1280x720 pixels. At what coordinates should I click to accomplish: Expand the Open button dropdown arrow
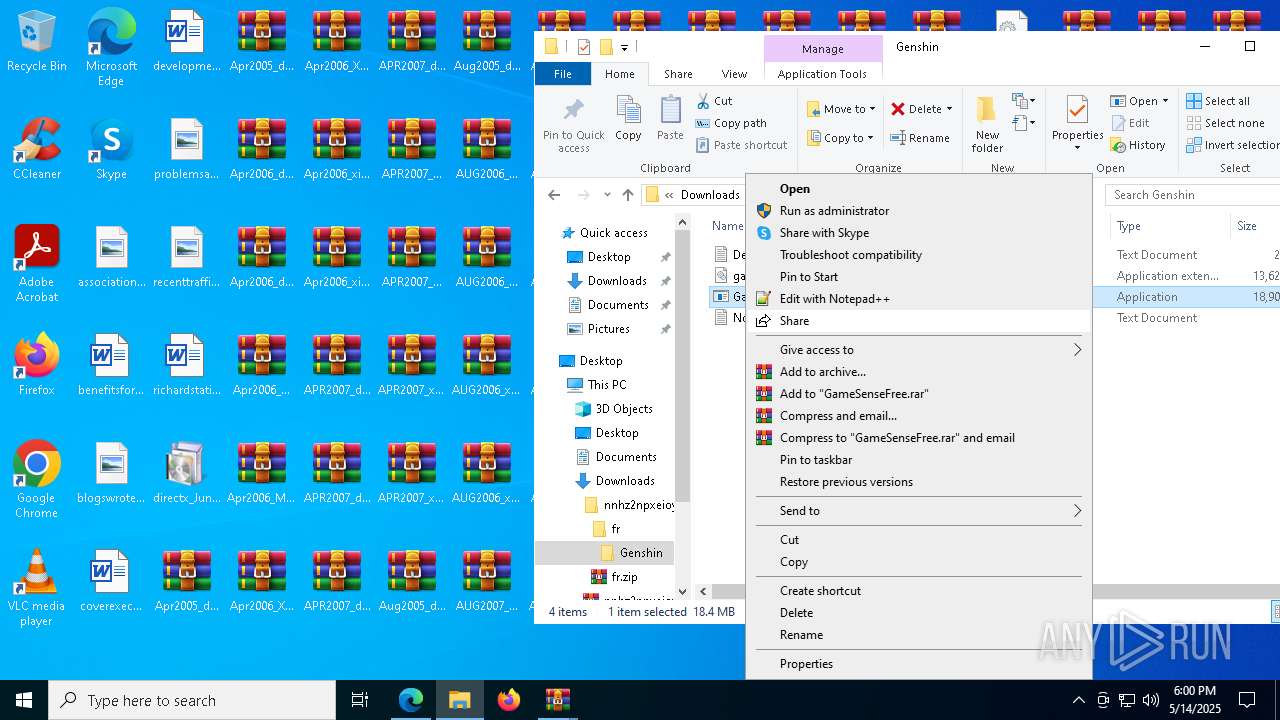point(1165,101)
